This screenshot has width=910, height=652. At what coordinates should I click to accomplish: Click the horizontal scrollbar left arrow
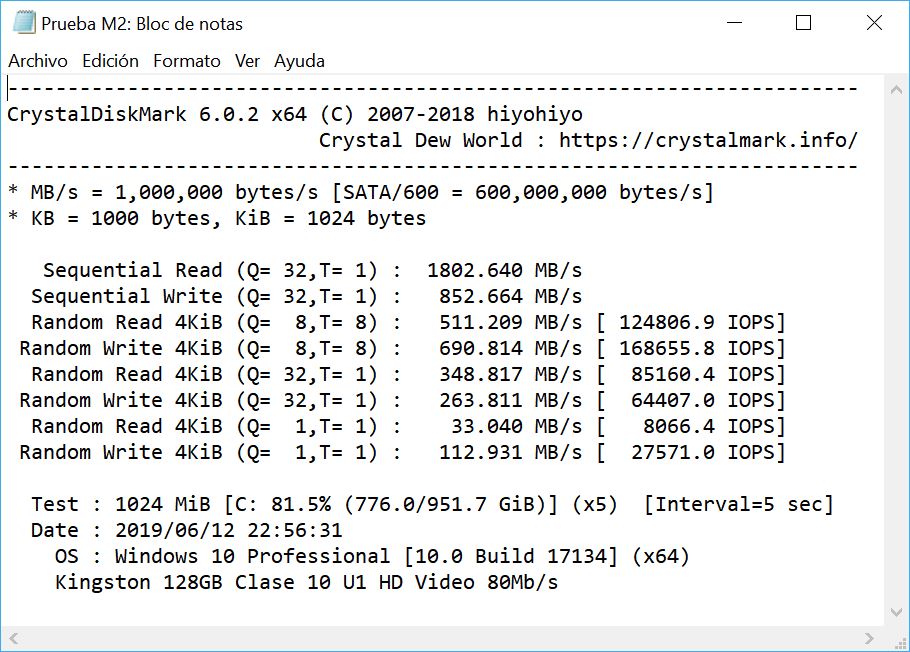[x=13, y=639]
